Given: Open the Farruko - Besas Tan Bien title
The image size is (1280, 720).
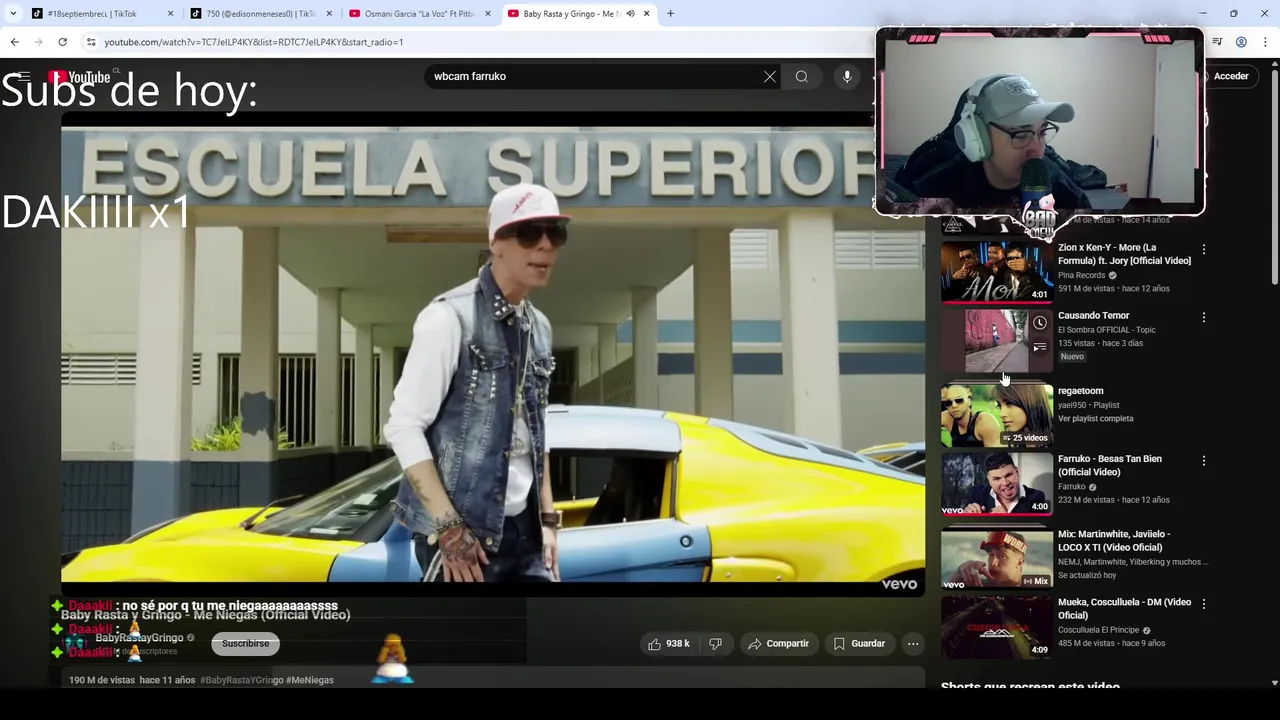Looking at the screenshot, I should (1110, 465).
